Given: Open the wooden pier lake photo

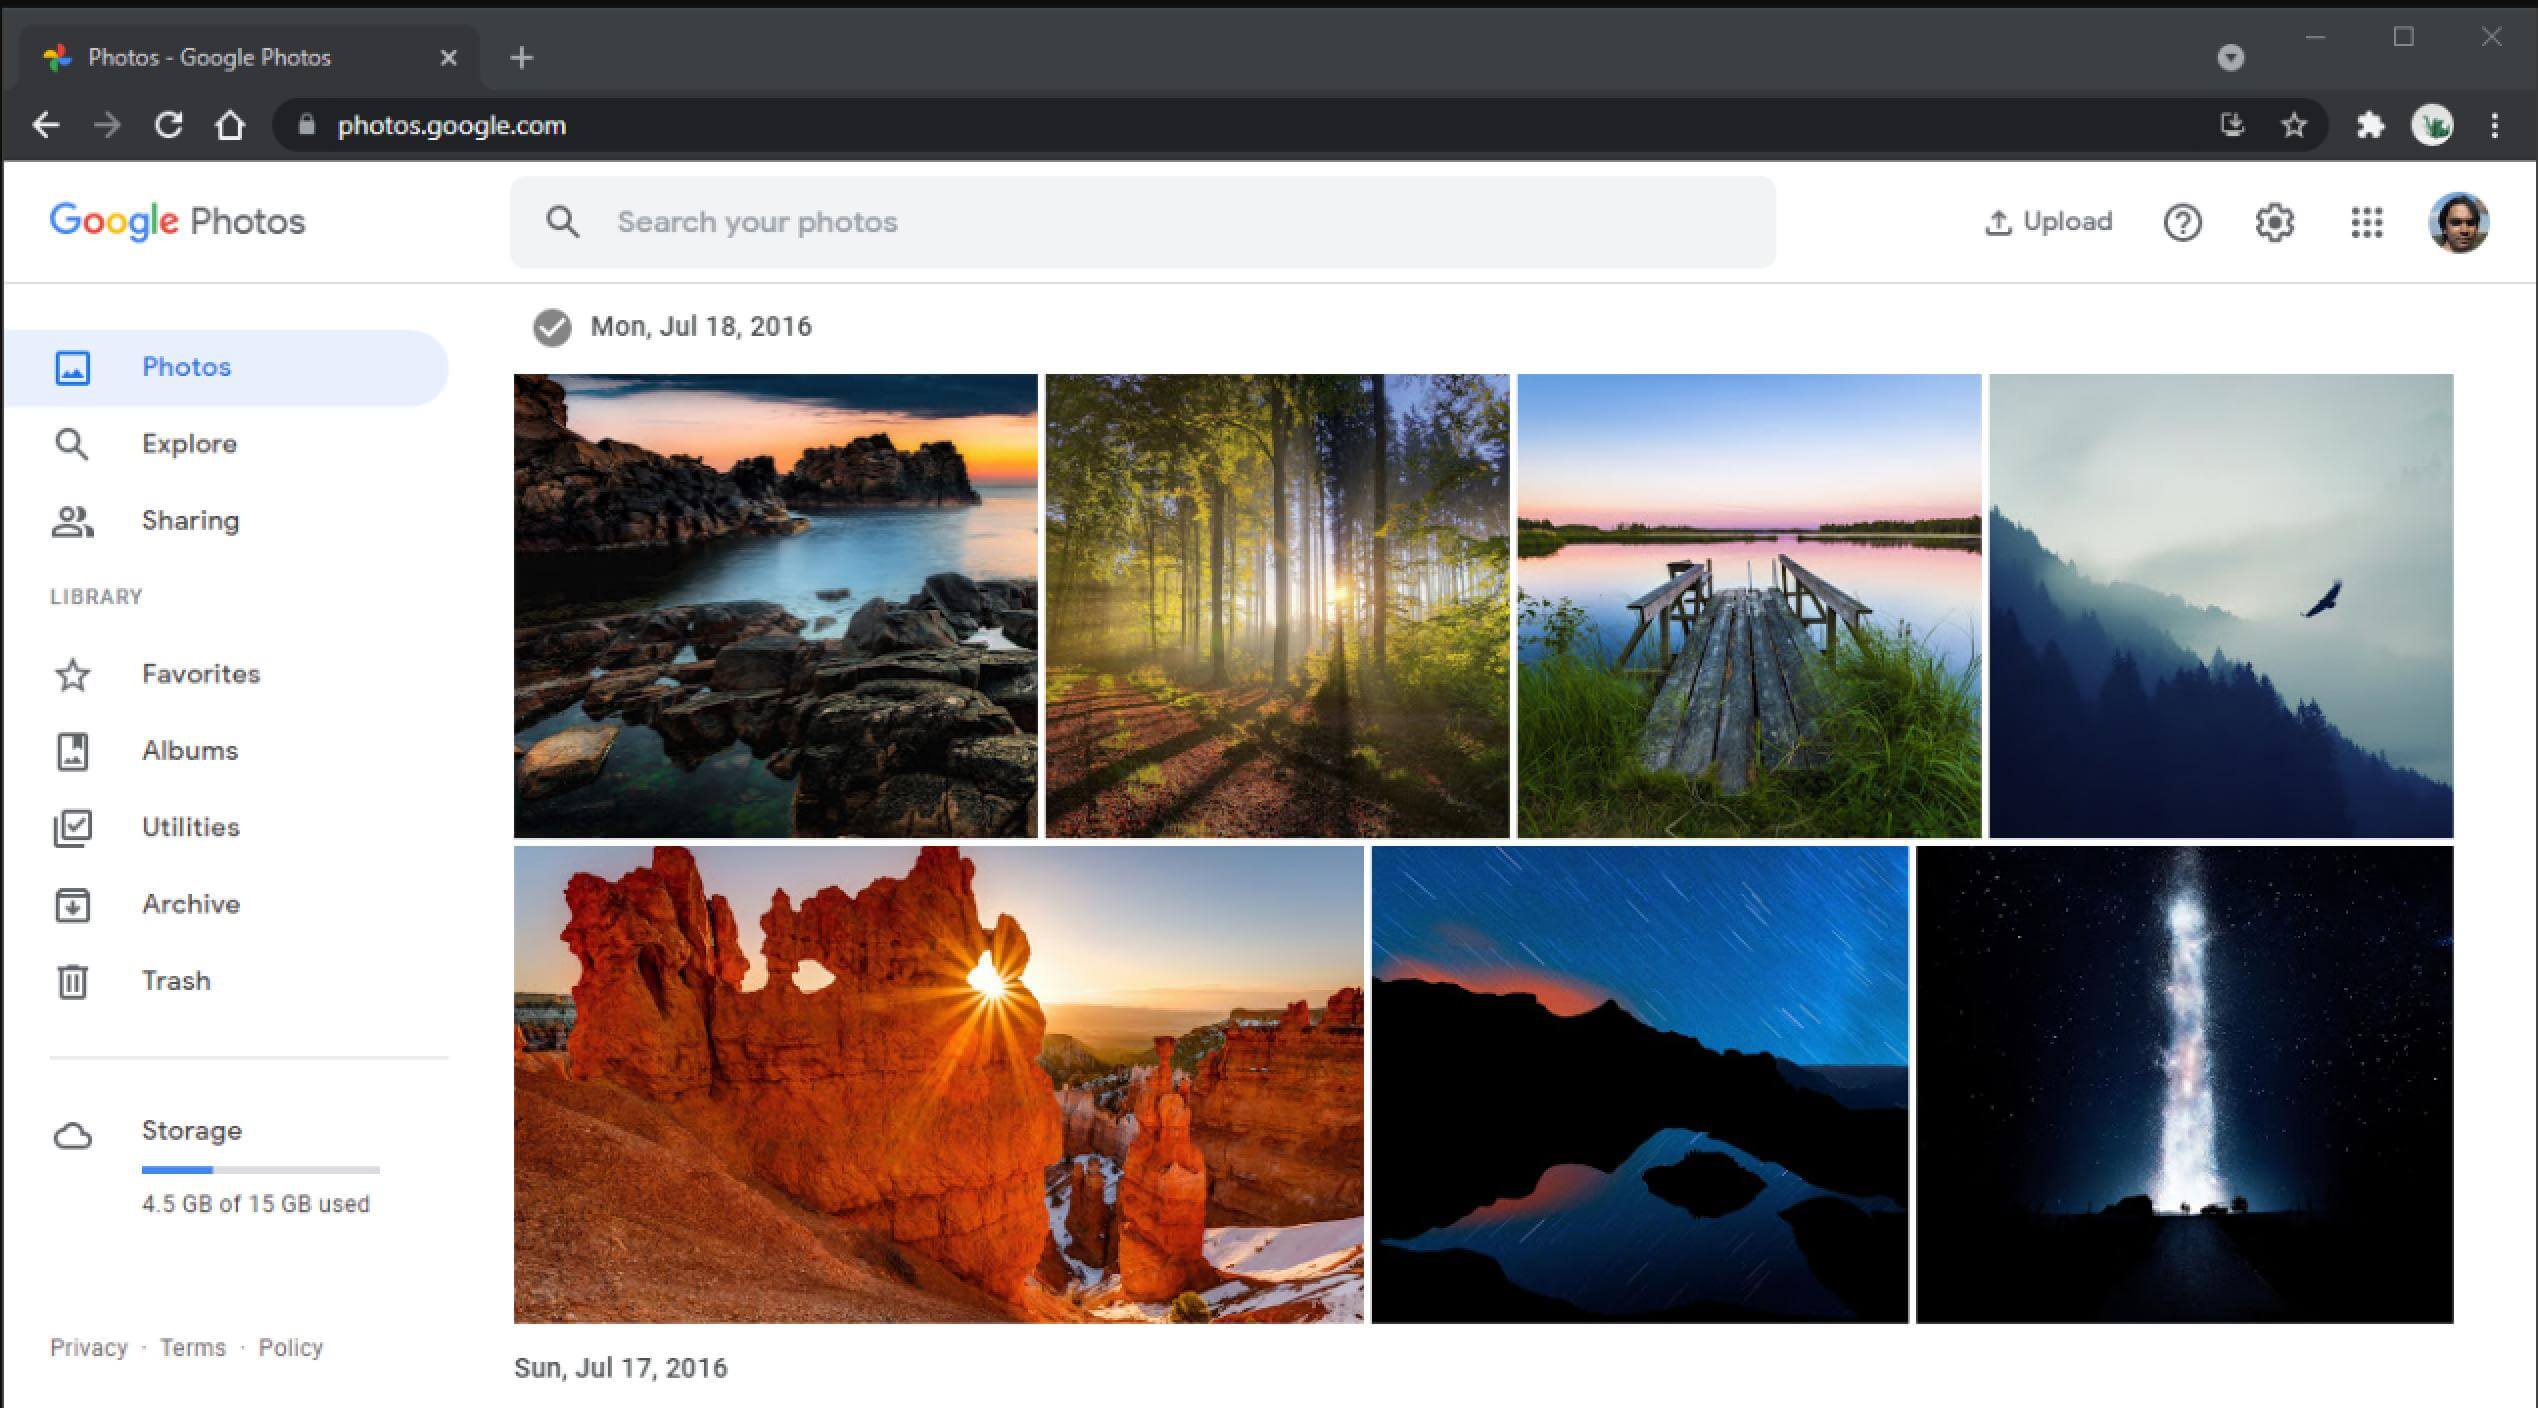Looking at the screenshot, I should (x=1750, y=606).
